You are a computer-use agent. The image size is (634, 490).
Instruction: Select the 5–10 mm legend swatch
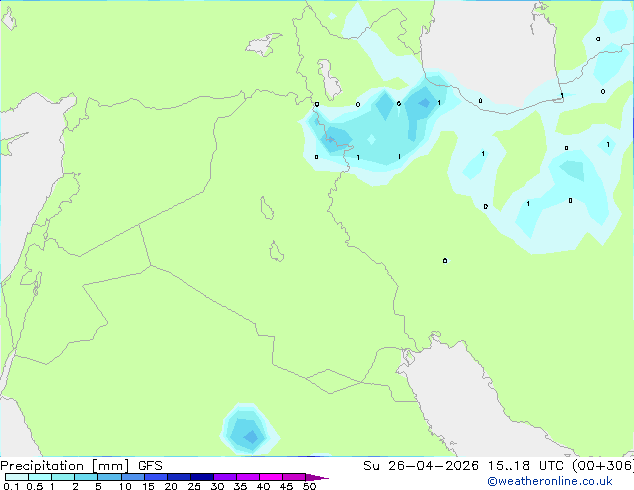tap(109, 477)
